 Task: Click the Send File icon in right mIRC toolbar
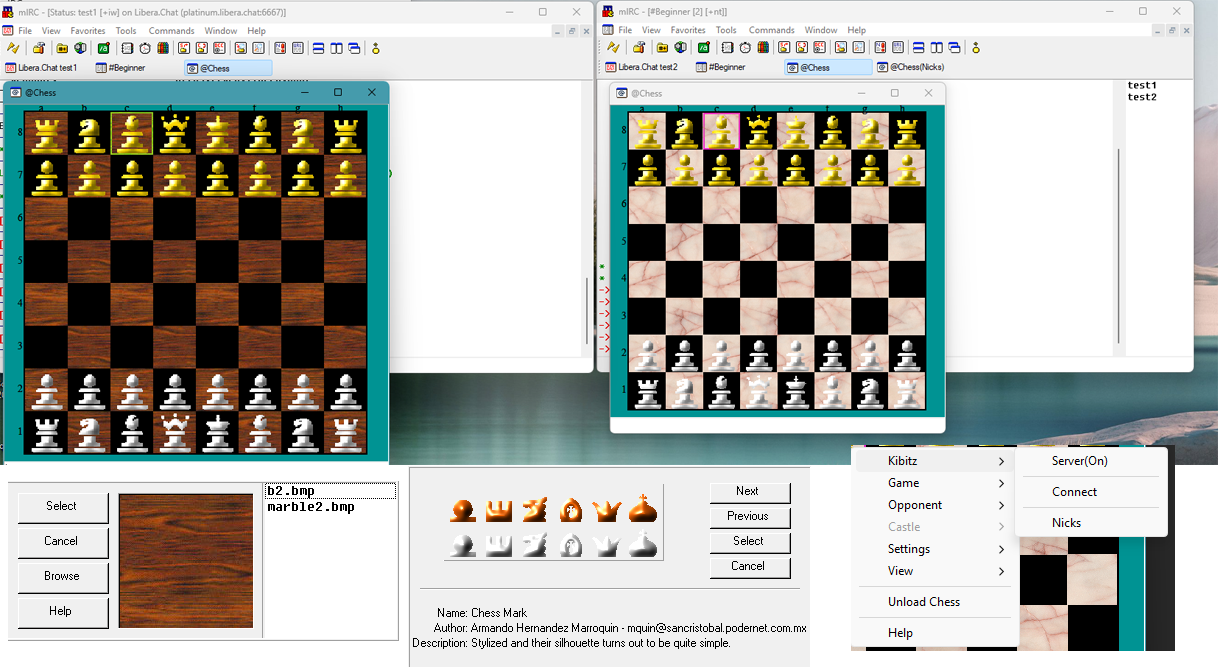pos(784,48)
